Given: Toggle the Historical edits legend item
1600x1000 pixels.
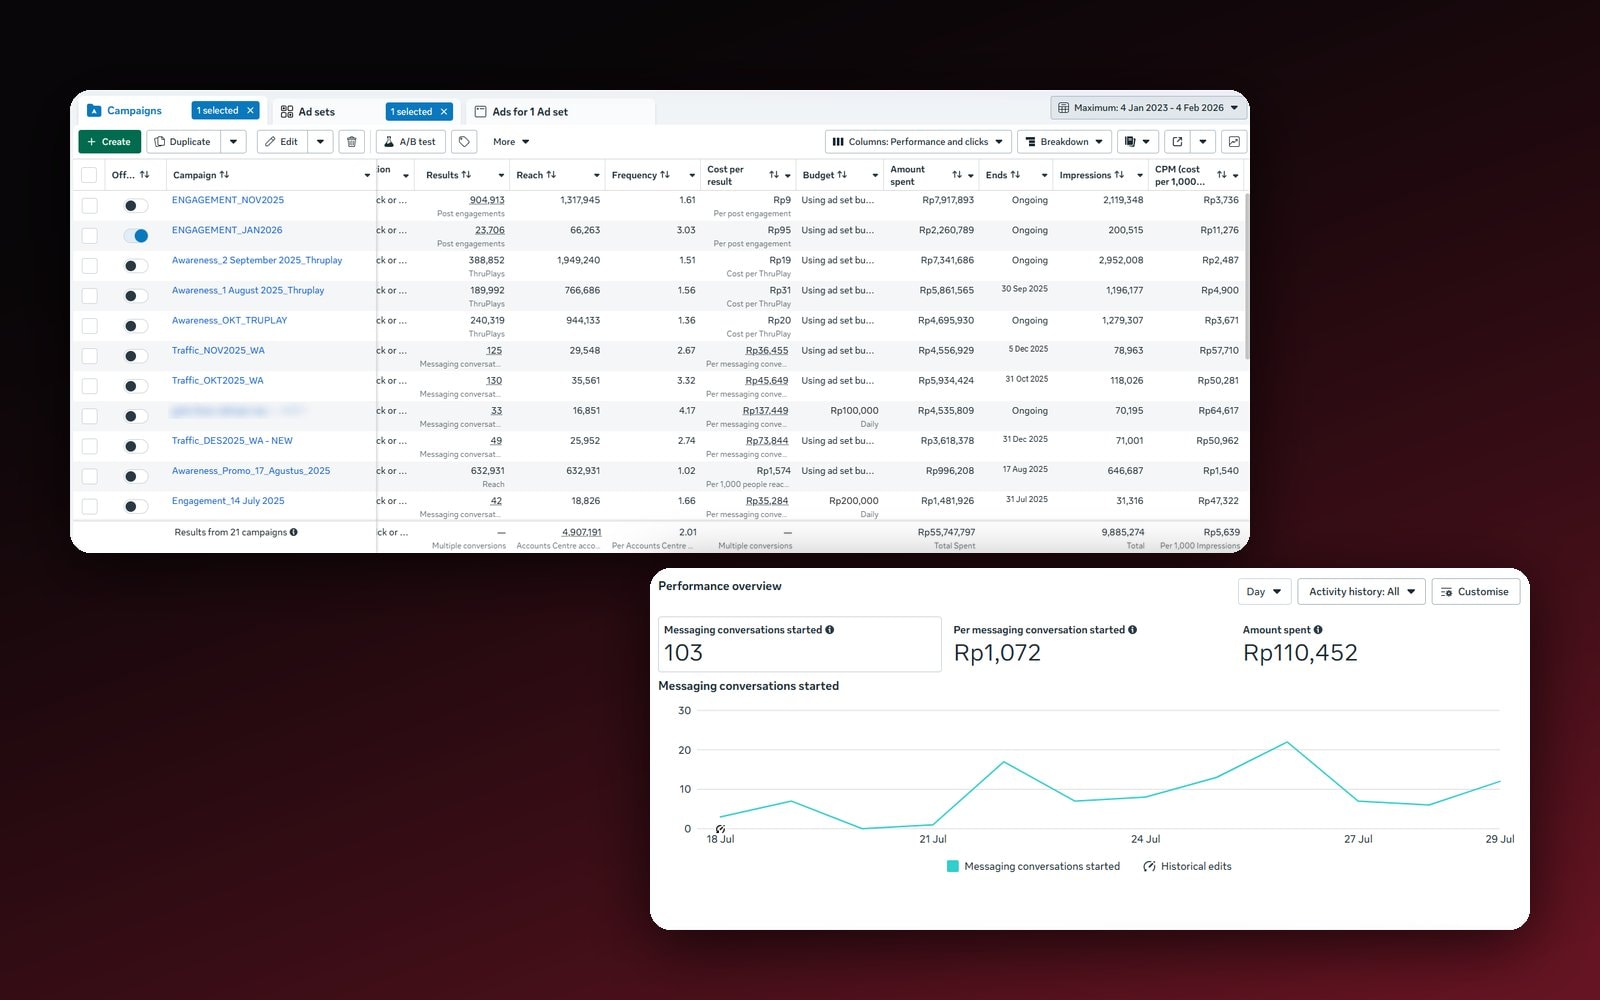Looking at the screenshot, I should click(1187, 867).
